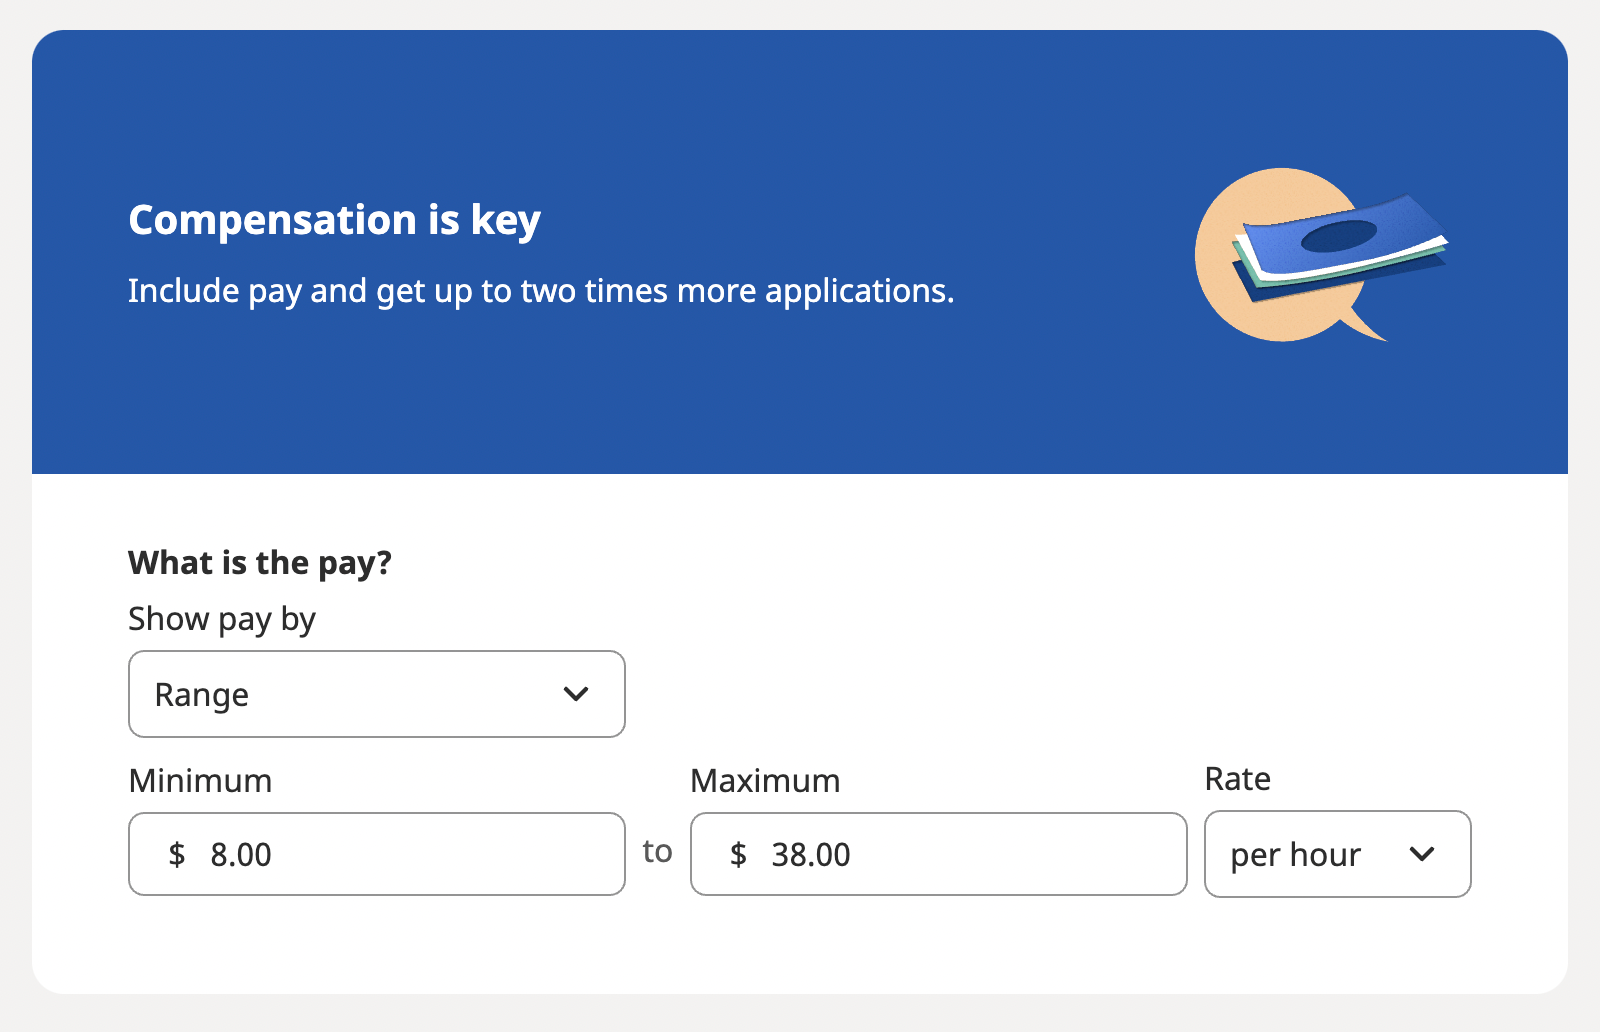Click the What is the pay? heading

point(260,563)
